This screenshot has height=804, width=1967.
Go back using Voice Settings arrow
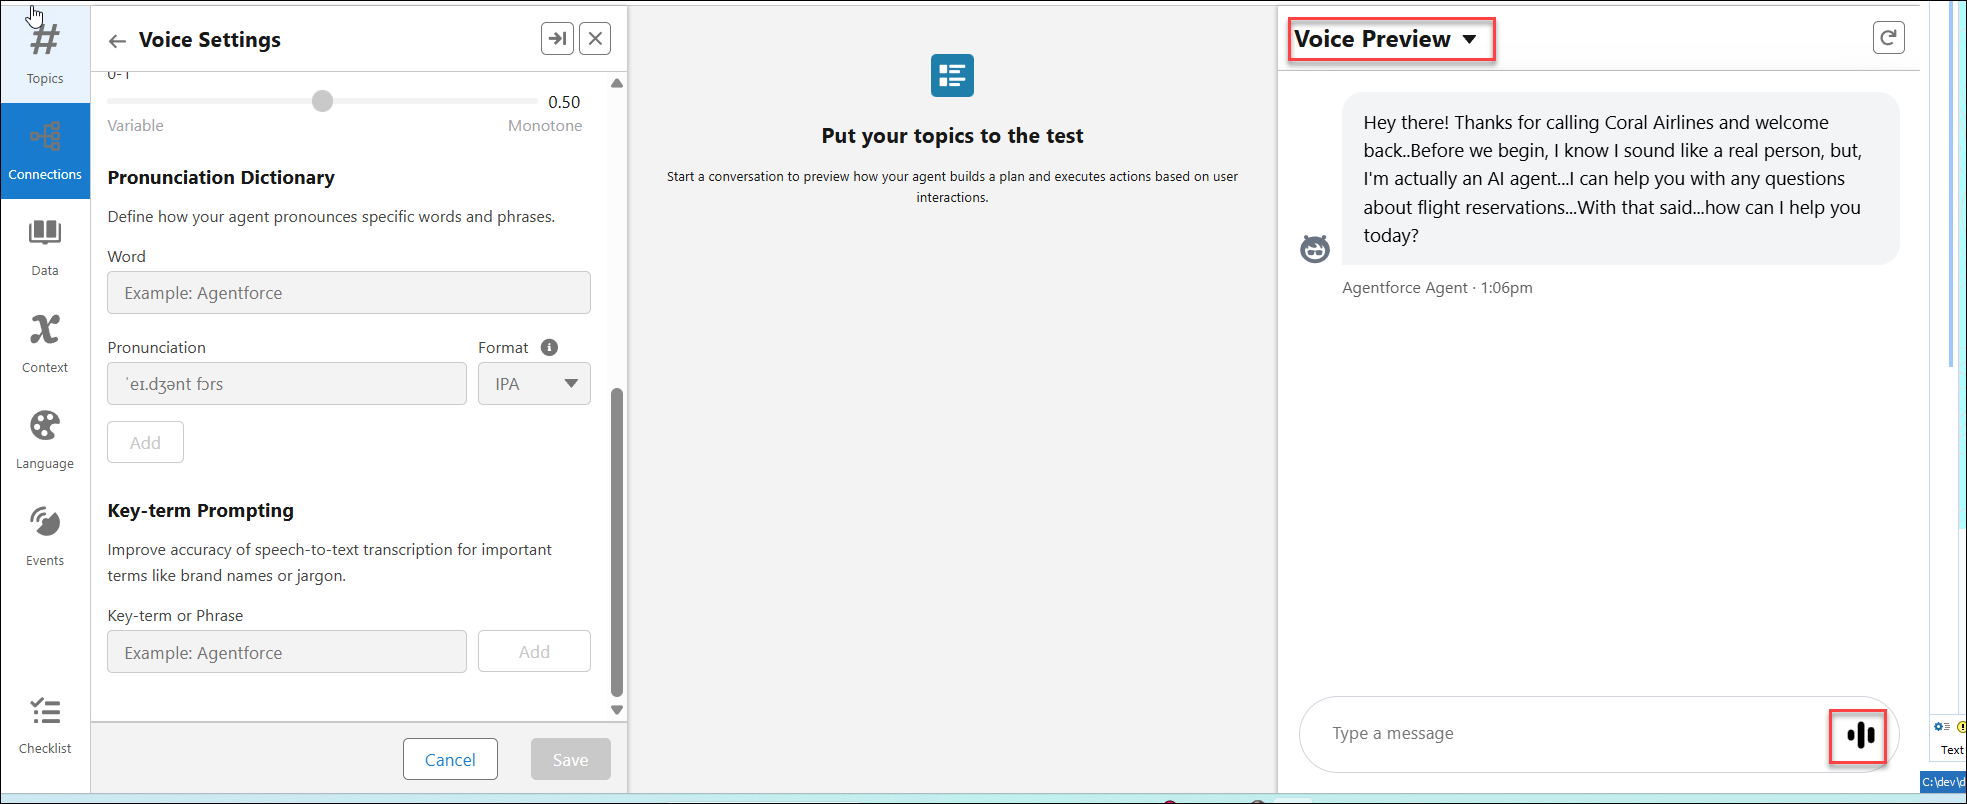[x=117, y=41]
